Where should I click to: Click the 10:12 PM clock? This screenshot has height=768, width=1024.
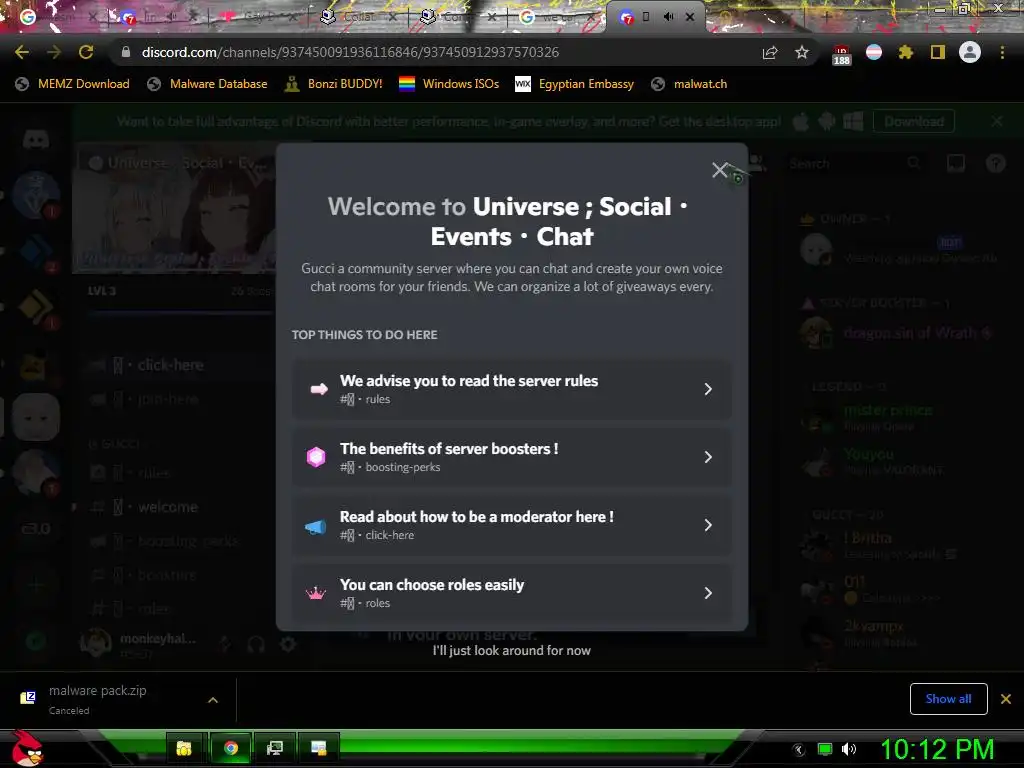pyautogui.click(x=937, y=749)
